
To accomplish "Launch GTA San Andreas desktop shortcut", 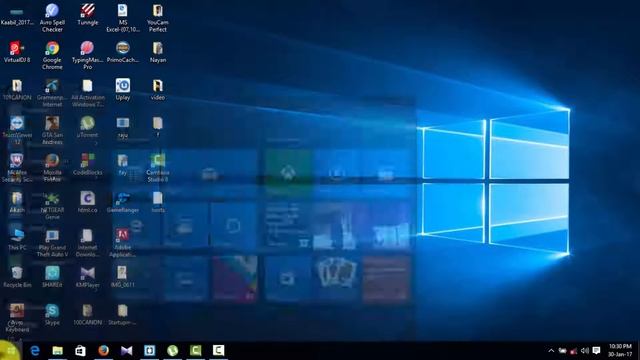I will click(x=52, y=130).
